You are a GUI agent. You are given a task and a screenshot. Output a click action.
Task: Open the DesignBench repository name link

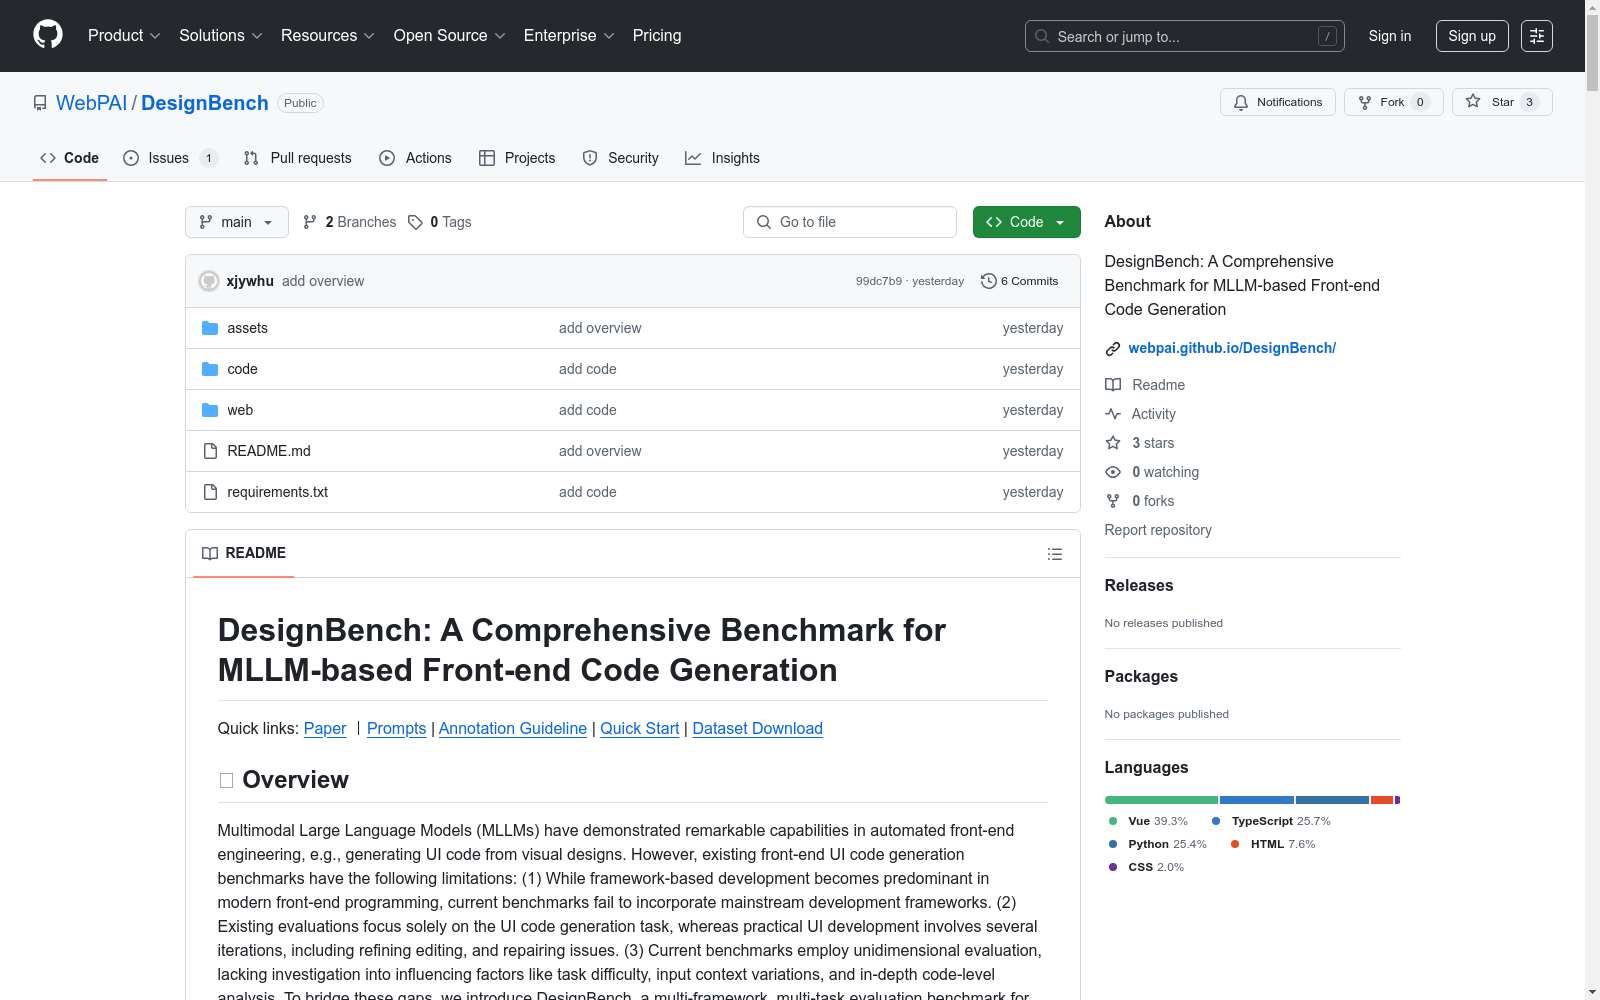205,103
